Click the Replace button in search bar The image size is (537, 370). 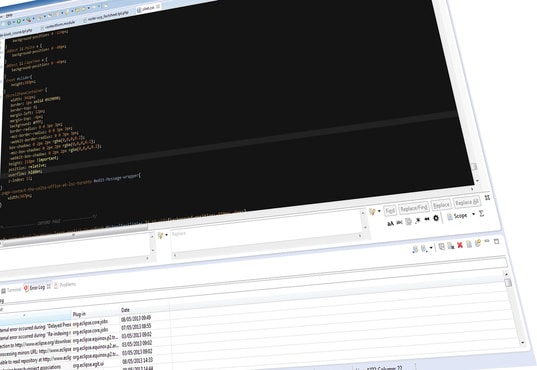click(x=441, y=205)
